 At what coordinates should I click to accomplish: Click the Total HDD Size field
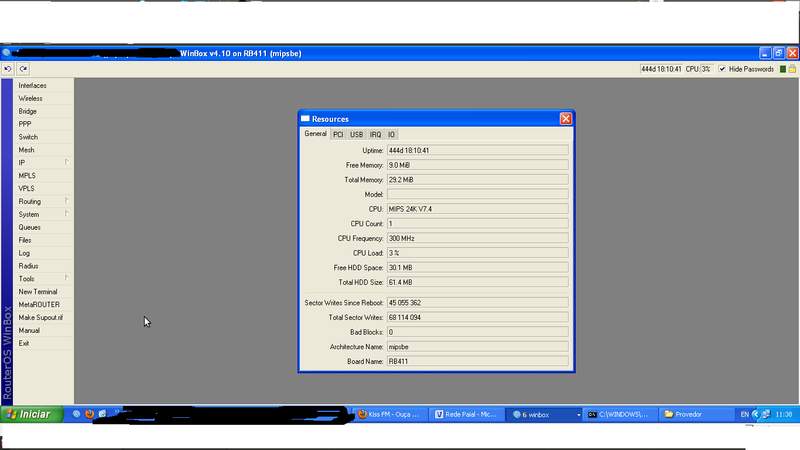click(478, 282)
